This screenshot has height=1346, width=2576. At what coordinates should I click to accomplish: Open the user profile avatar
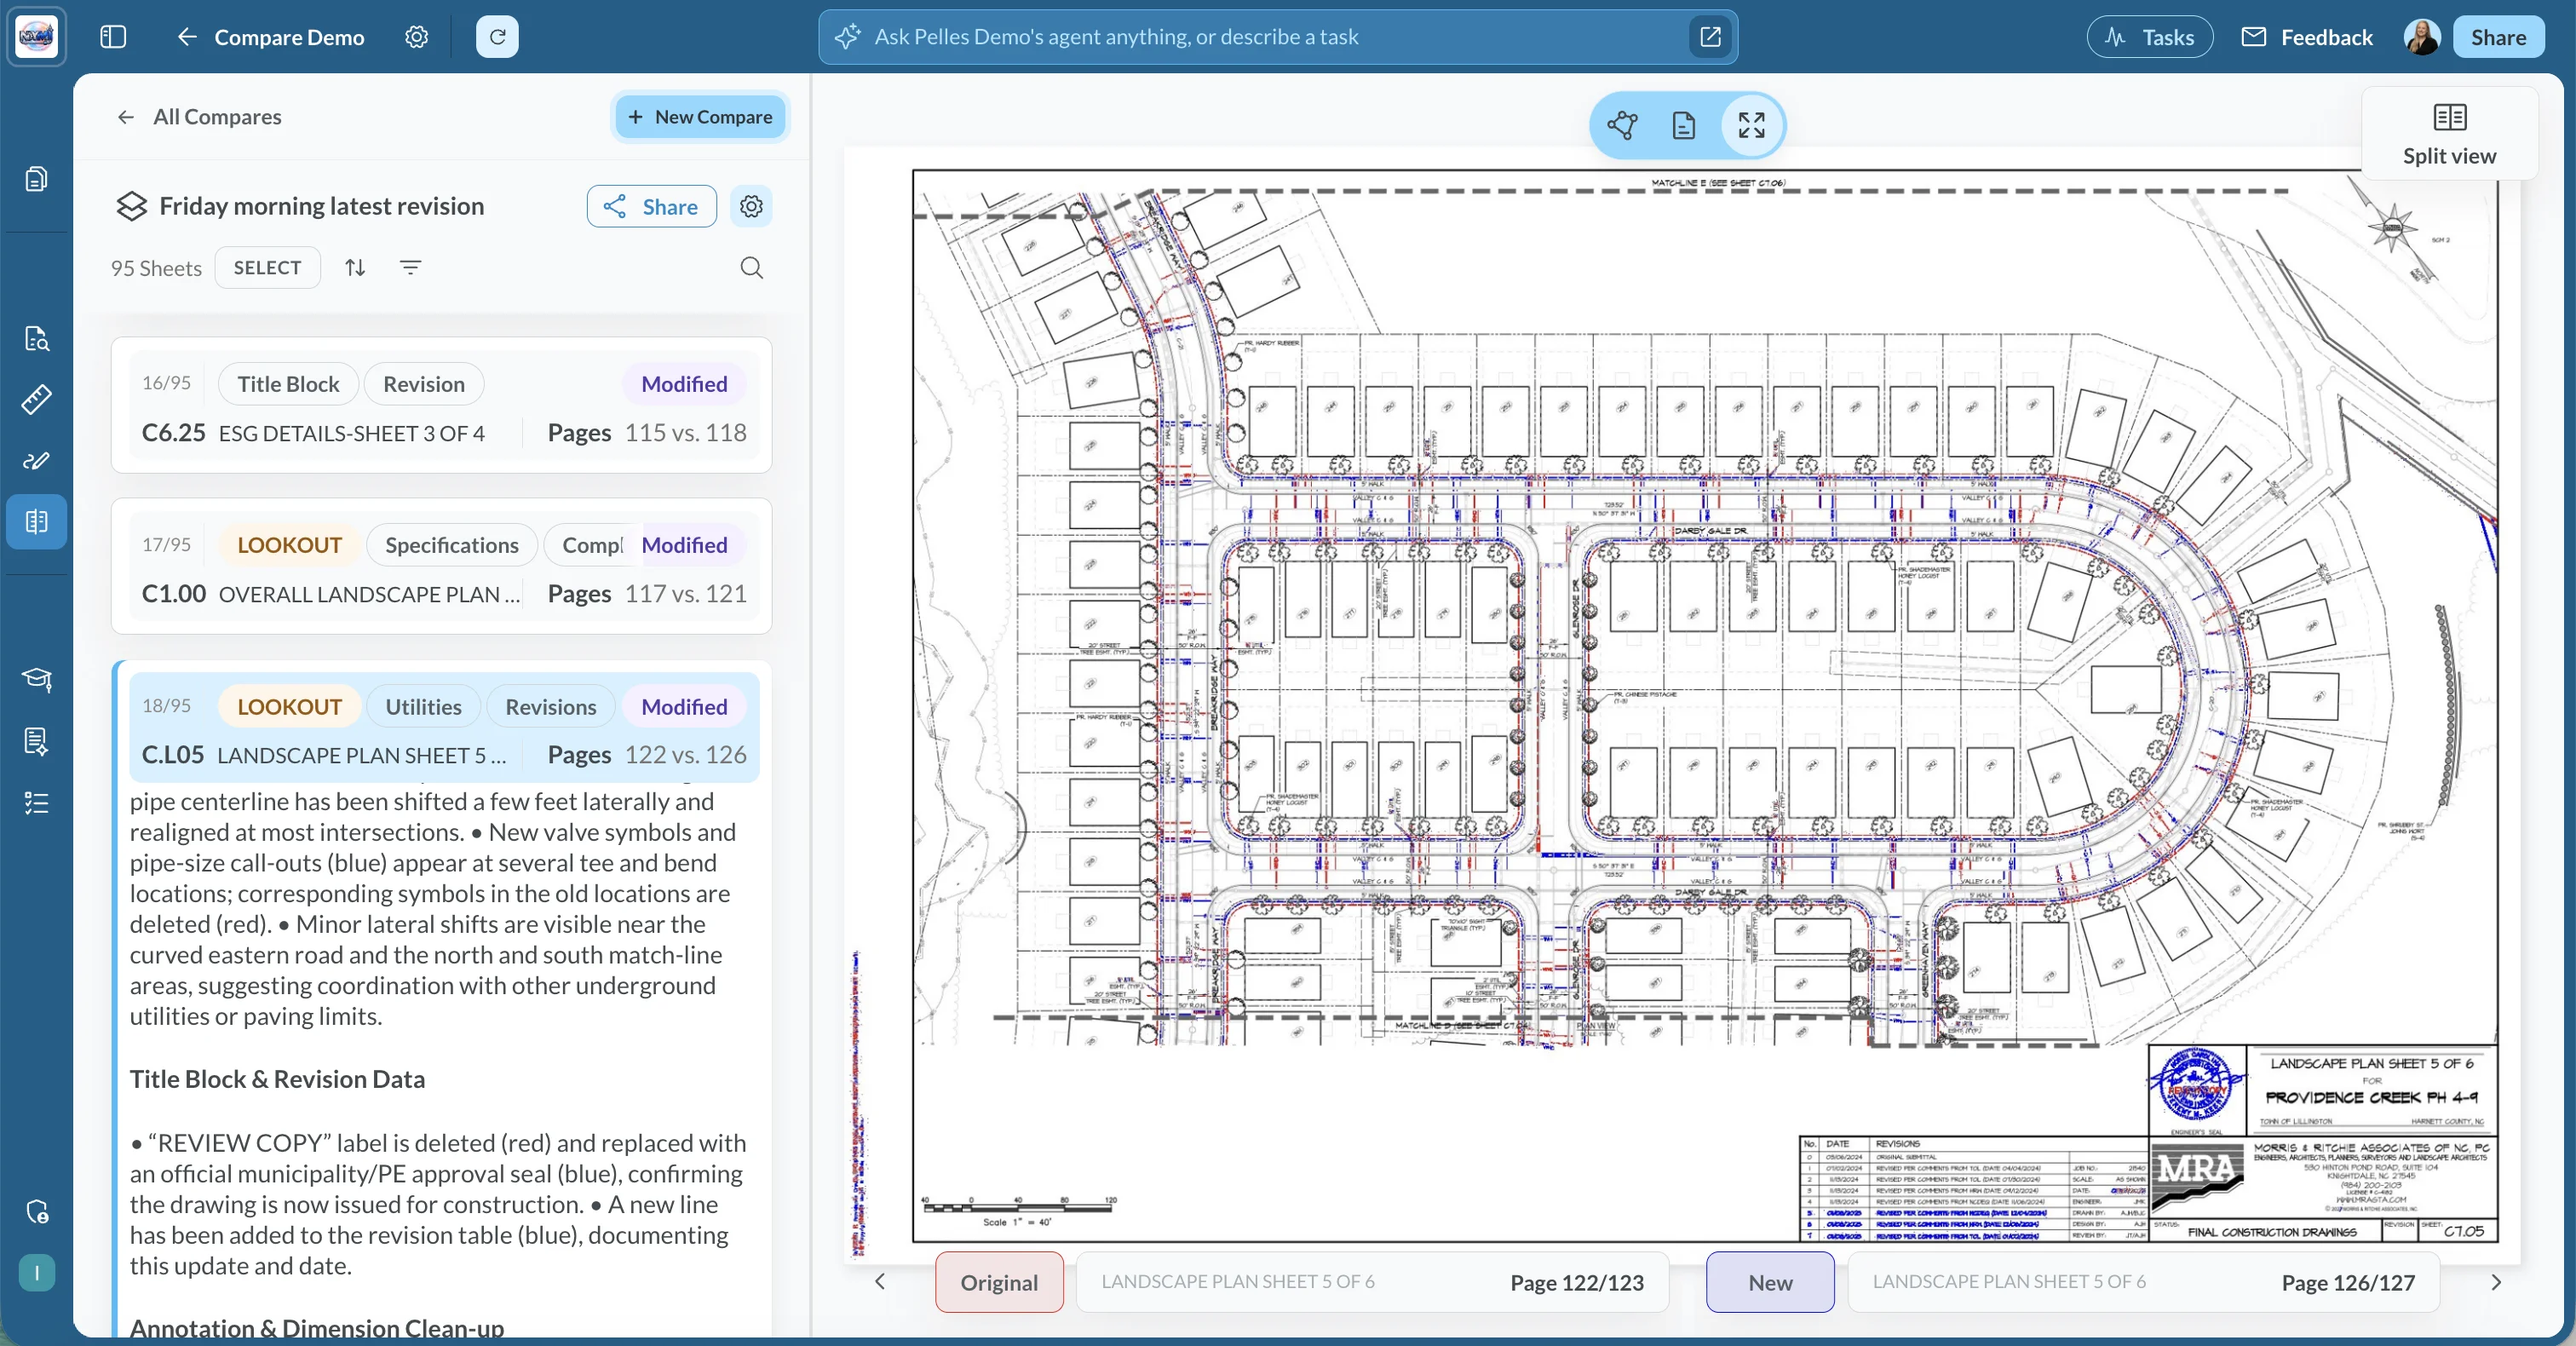tap(2420, 37)
